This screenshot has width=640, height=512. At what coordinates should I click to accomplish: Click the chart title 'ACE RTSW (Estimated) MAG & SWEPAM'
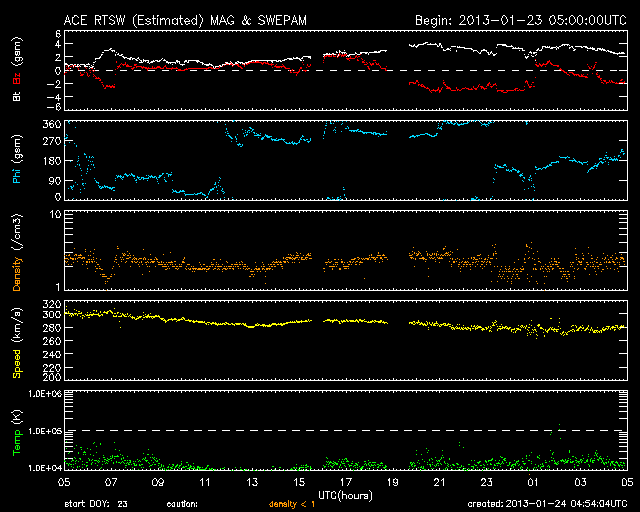(x=185, y=20)
